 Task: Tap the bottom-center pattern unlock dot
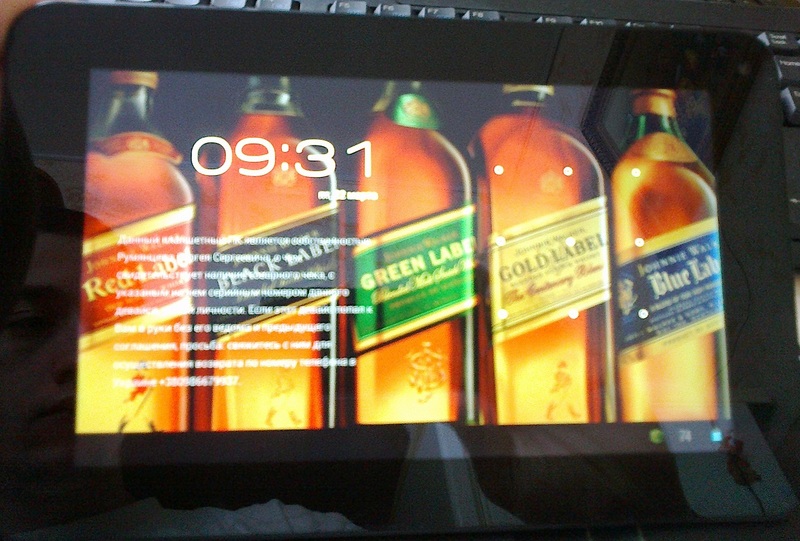pyautogui.click(x=572, y=314)
